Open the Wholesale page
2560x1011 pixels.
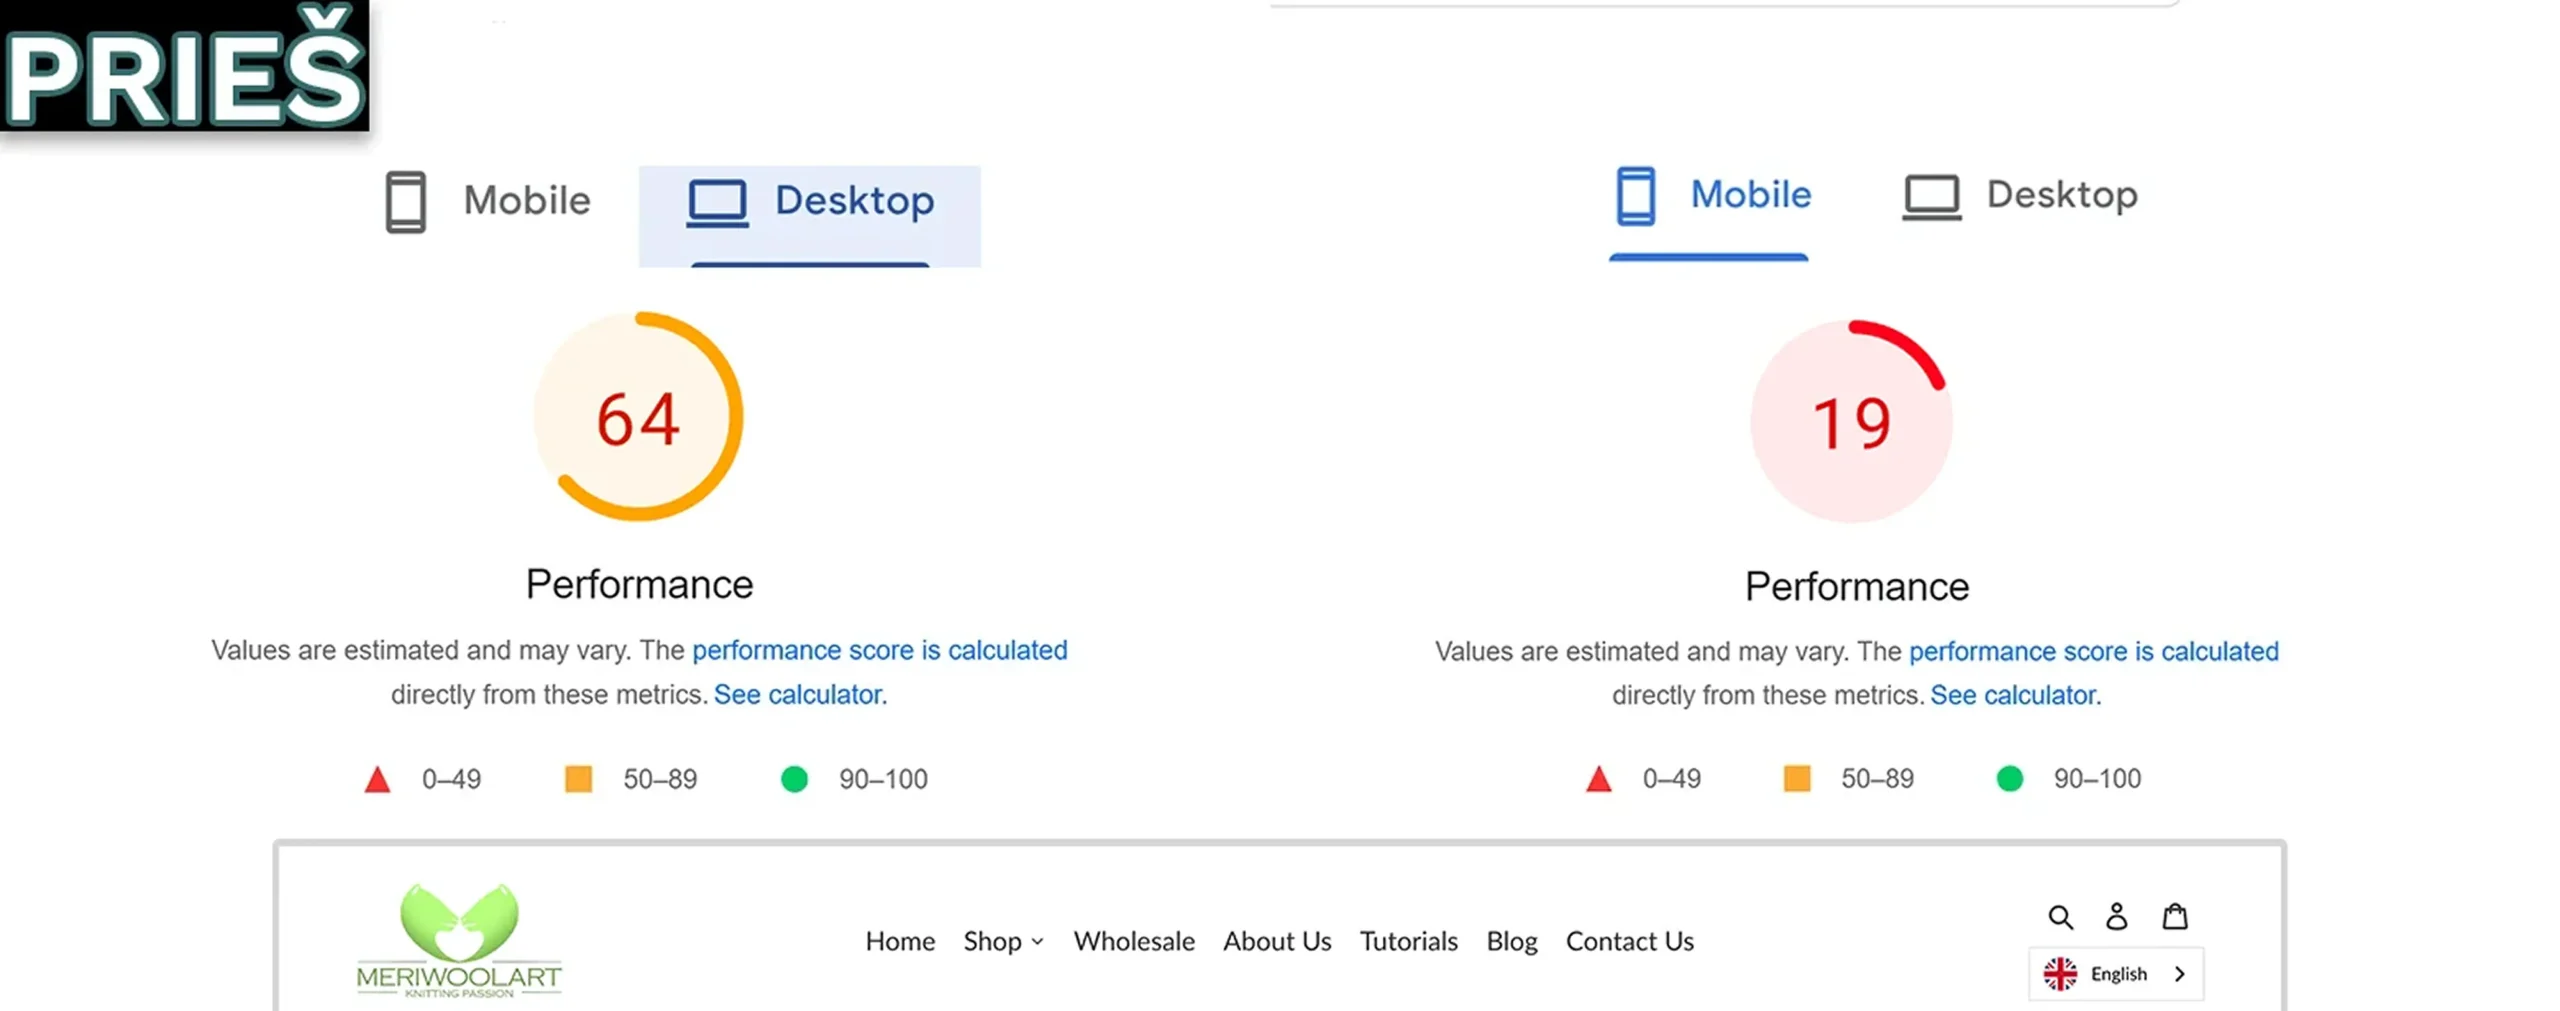[1134, 941]
